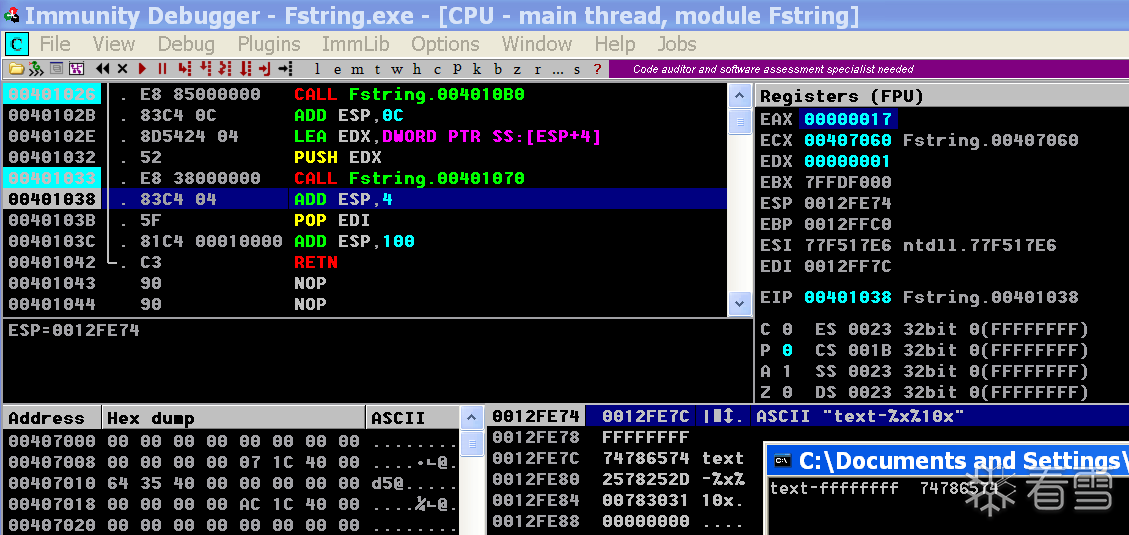This screenshot has height=535, width=1129.
Task: Run the program with red play icon
Action: [x=143, y=69]
